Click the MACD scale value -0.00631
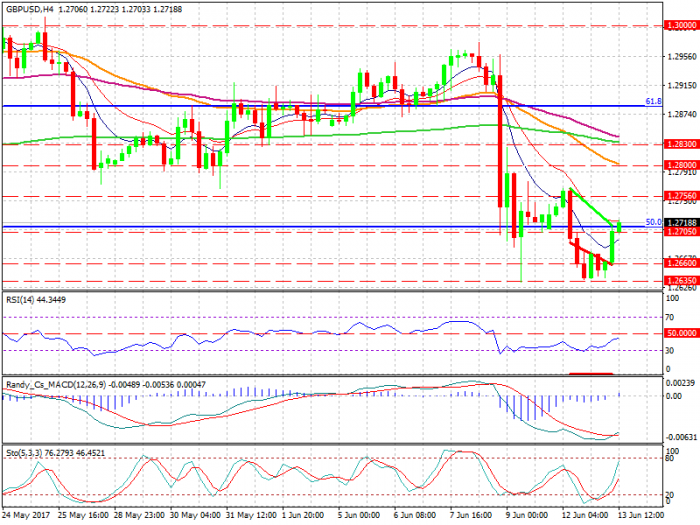The width and height of the screenshot is (700, 525). coord(681,437)
